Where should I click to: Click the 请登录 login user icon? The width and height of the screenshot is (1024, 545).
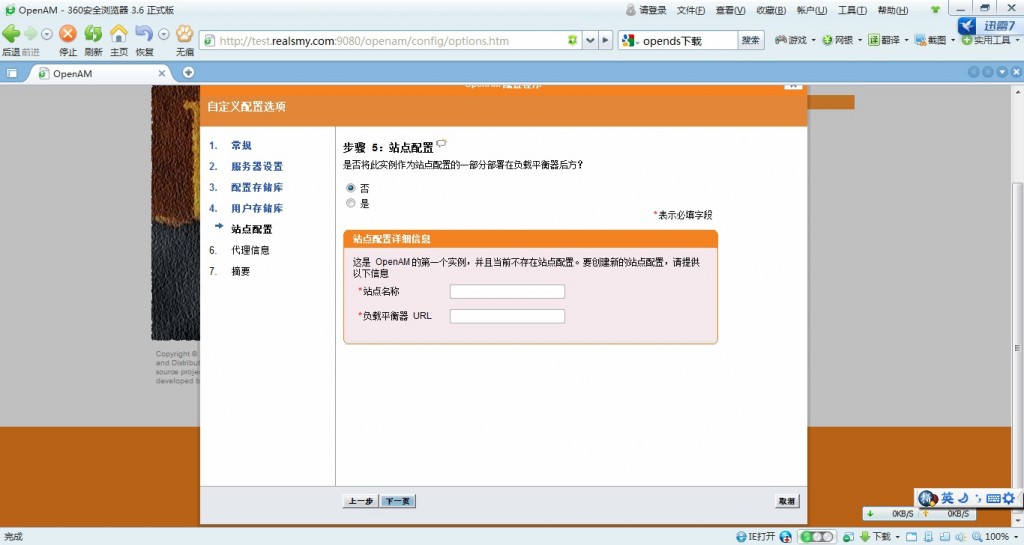(630, 10)
